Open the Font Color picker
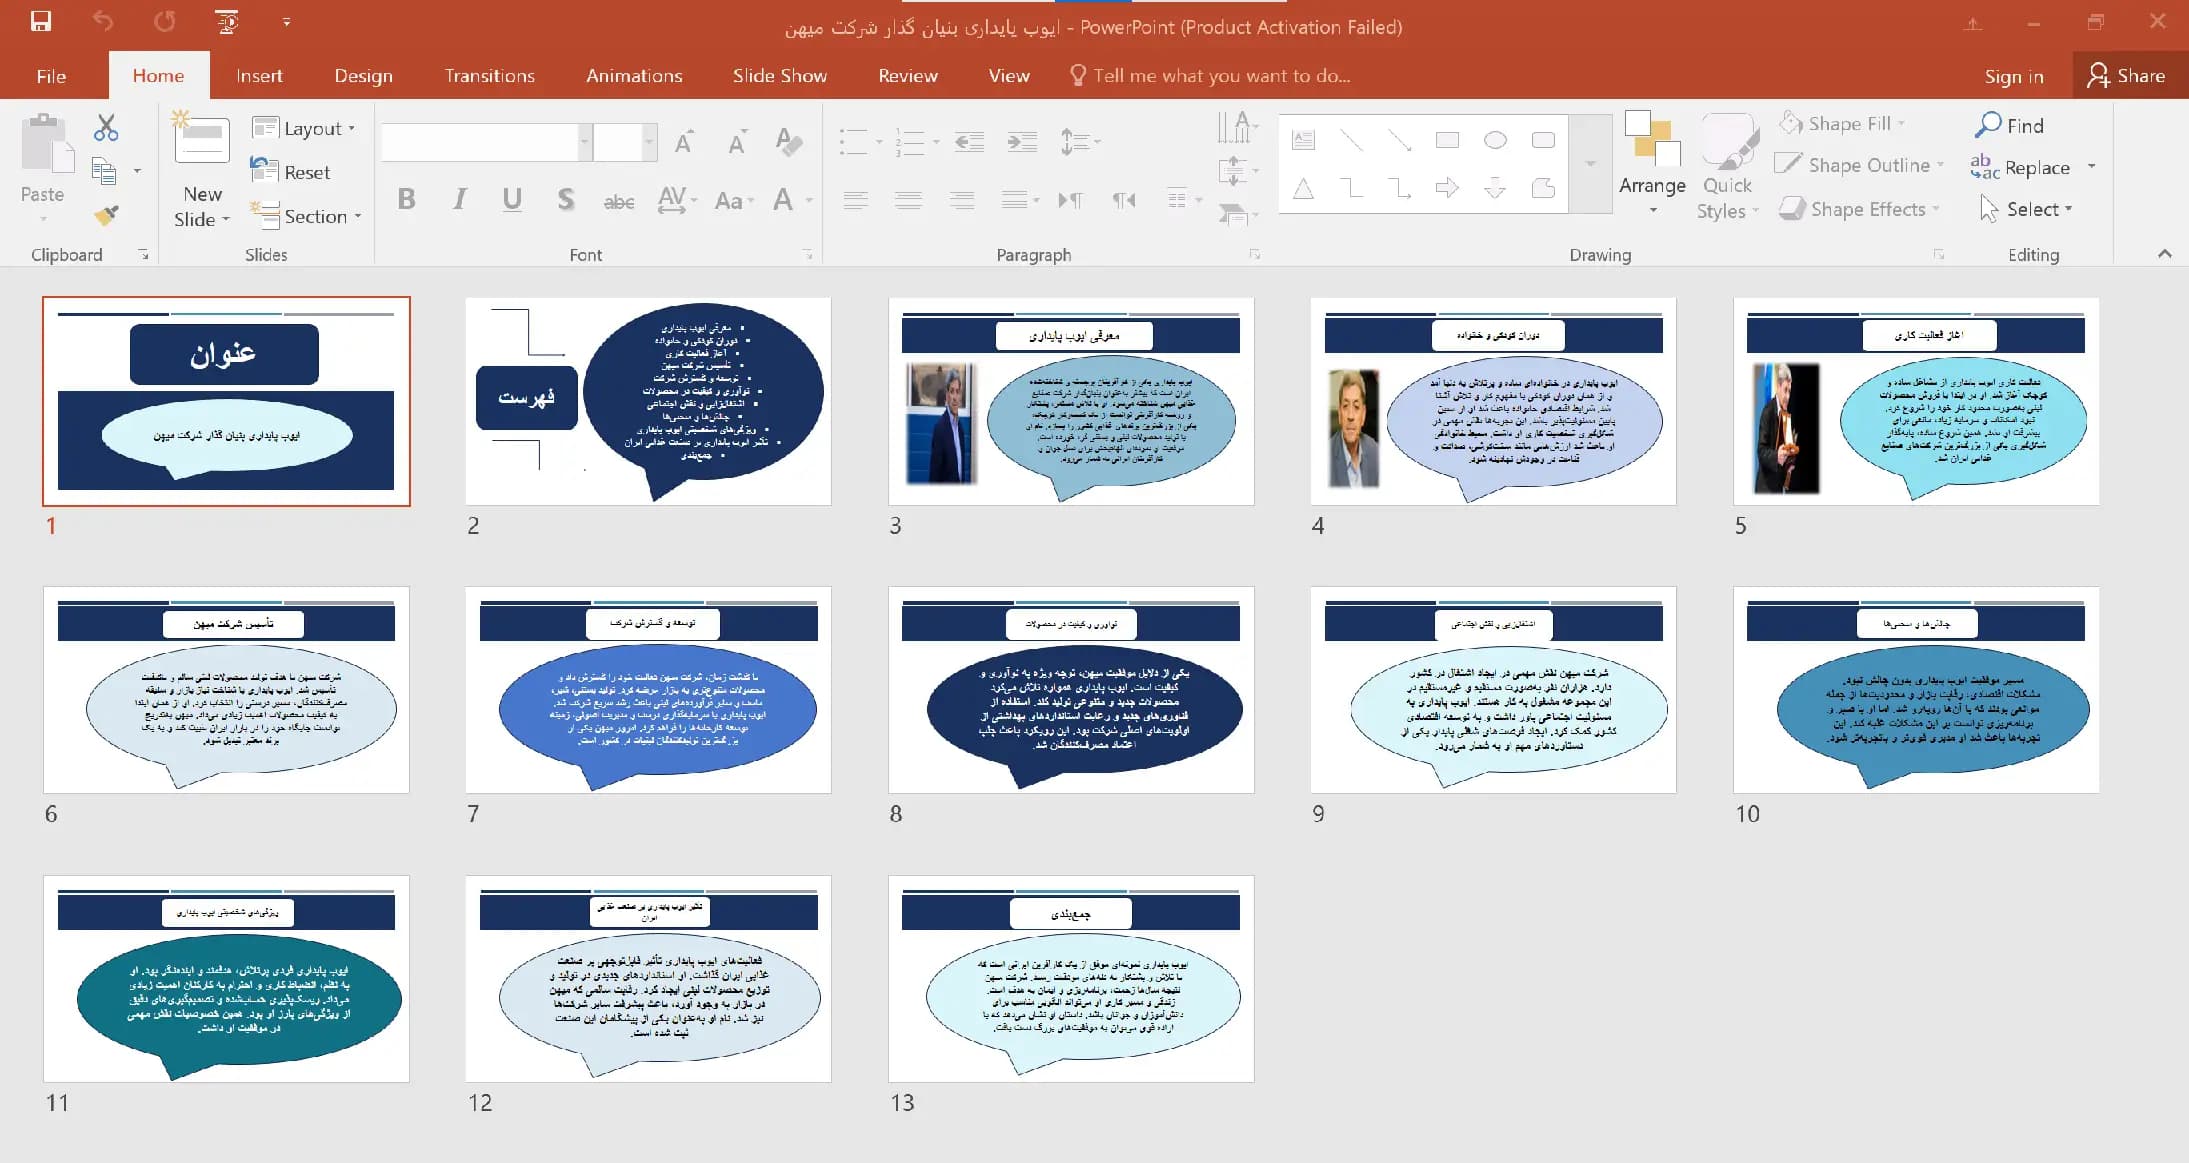 [783, 200]
